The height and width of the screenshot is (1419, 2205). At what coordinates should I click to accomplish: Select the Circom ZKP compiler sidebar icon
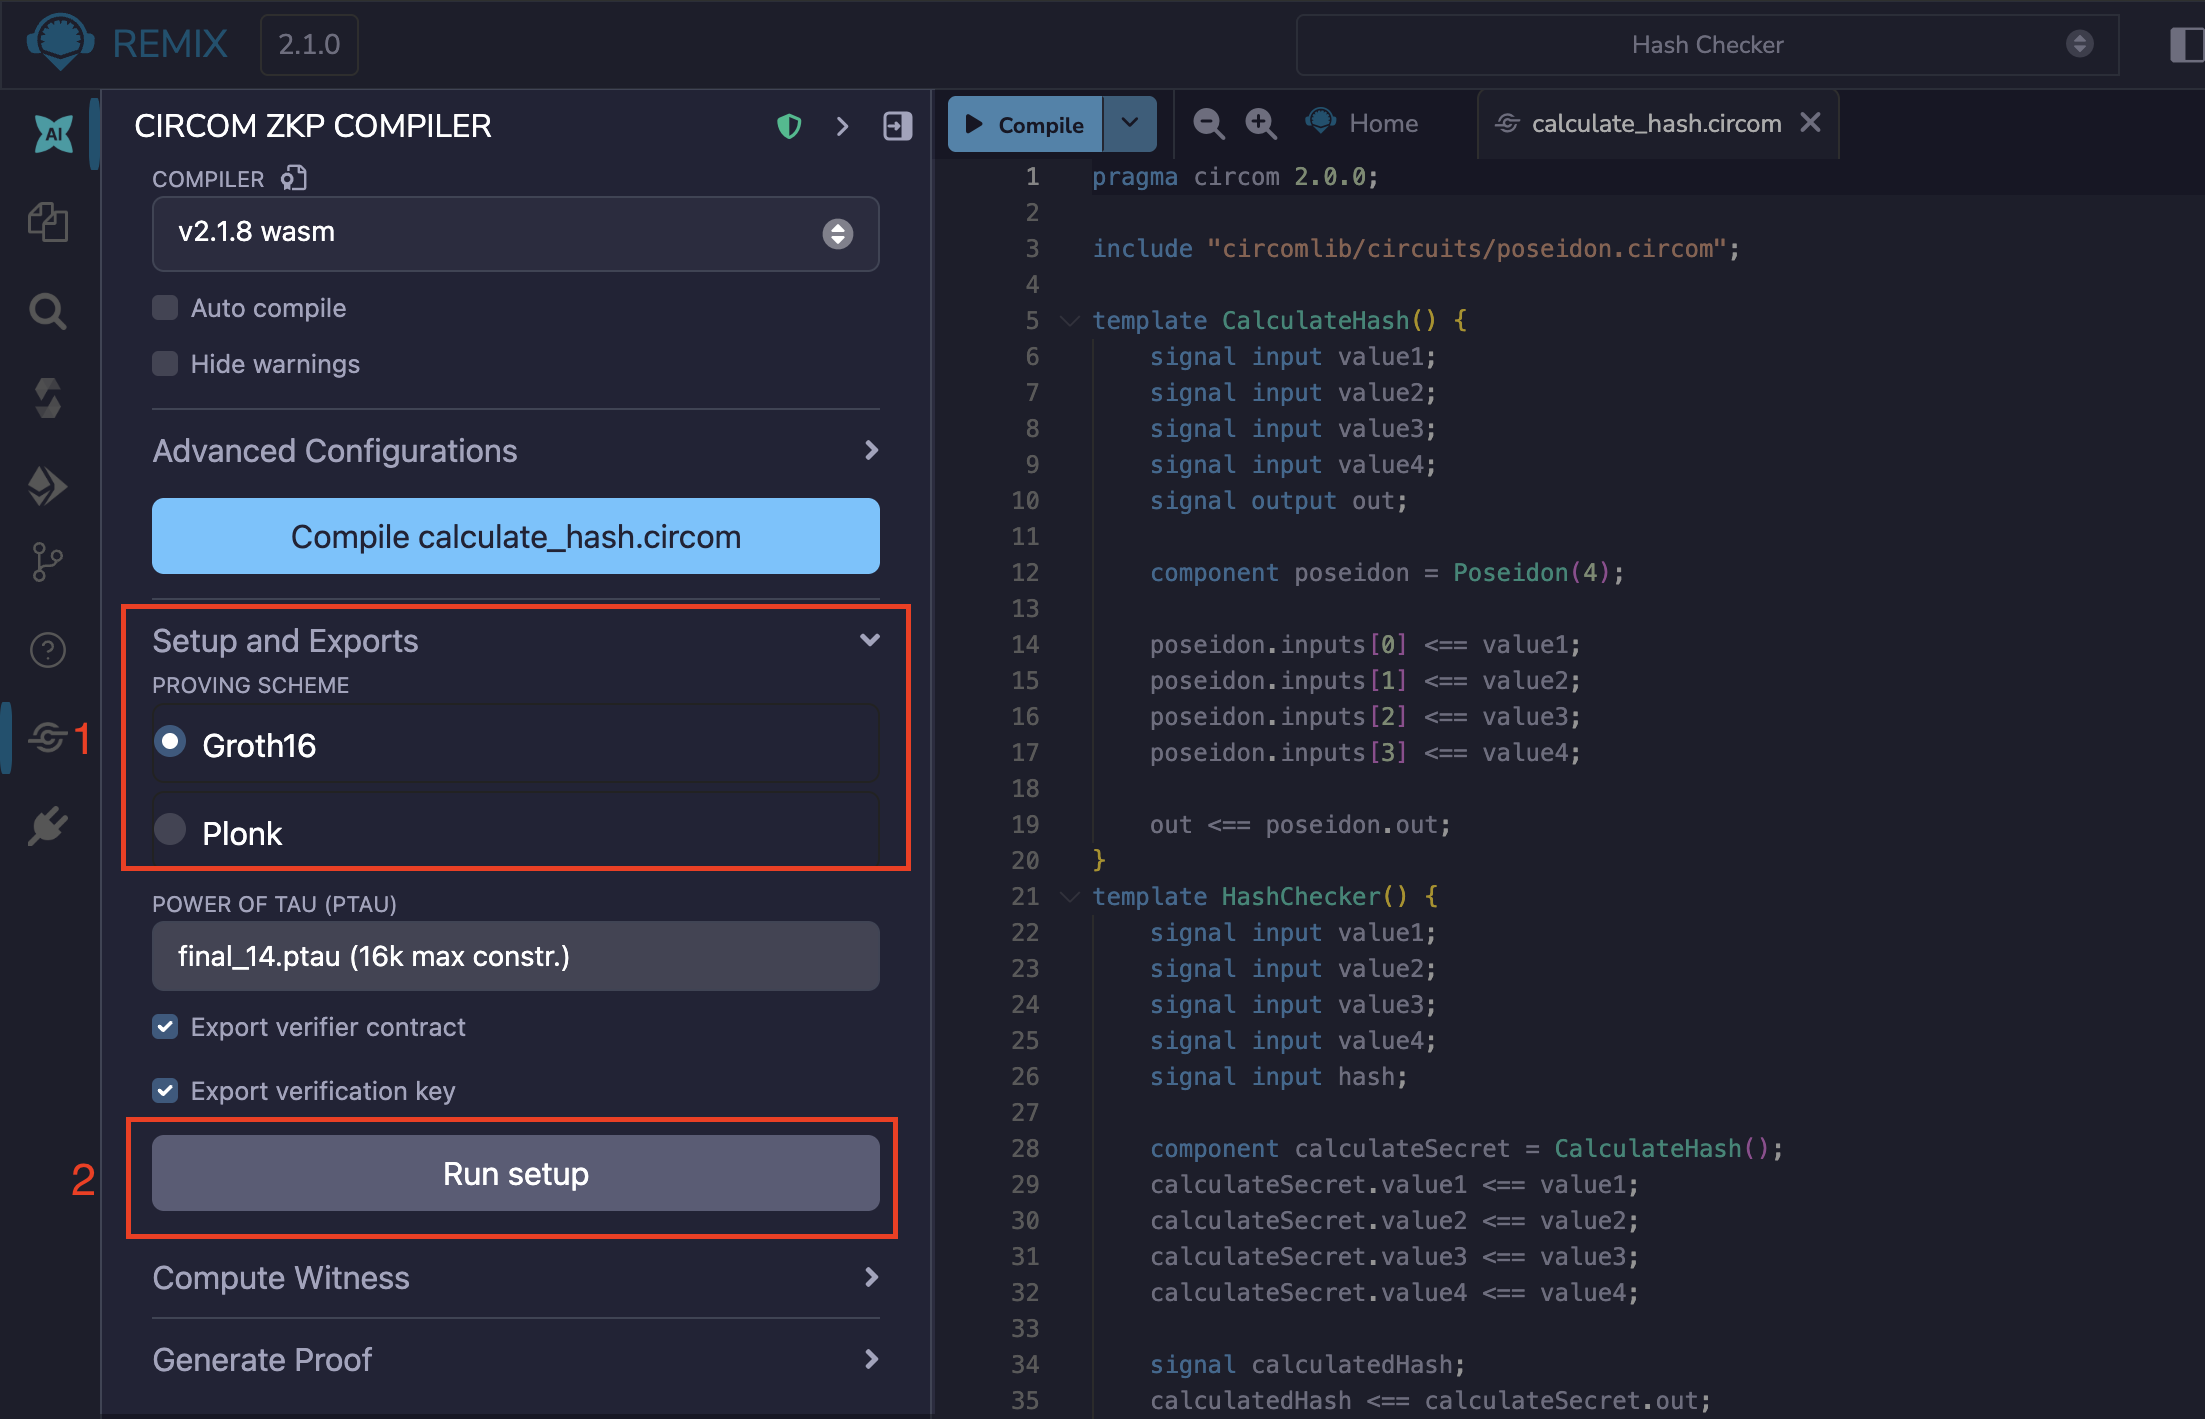(48, 738)
